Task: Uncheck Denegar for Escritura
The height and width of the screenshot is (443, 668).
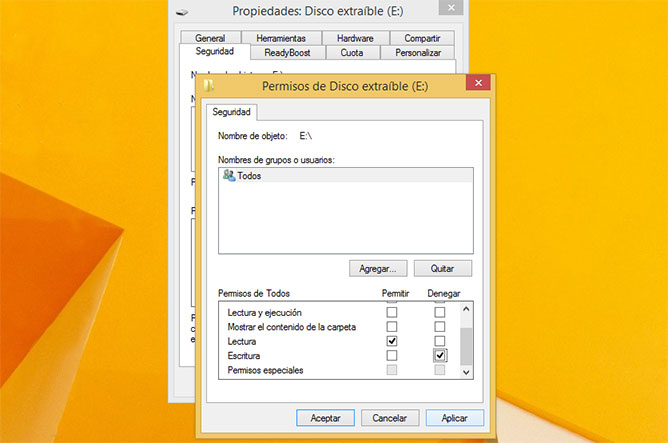Action: coord(440,355)
